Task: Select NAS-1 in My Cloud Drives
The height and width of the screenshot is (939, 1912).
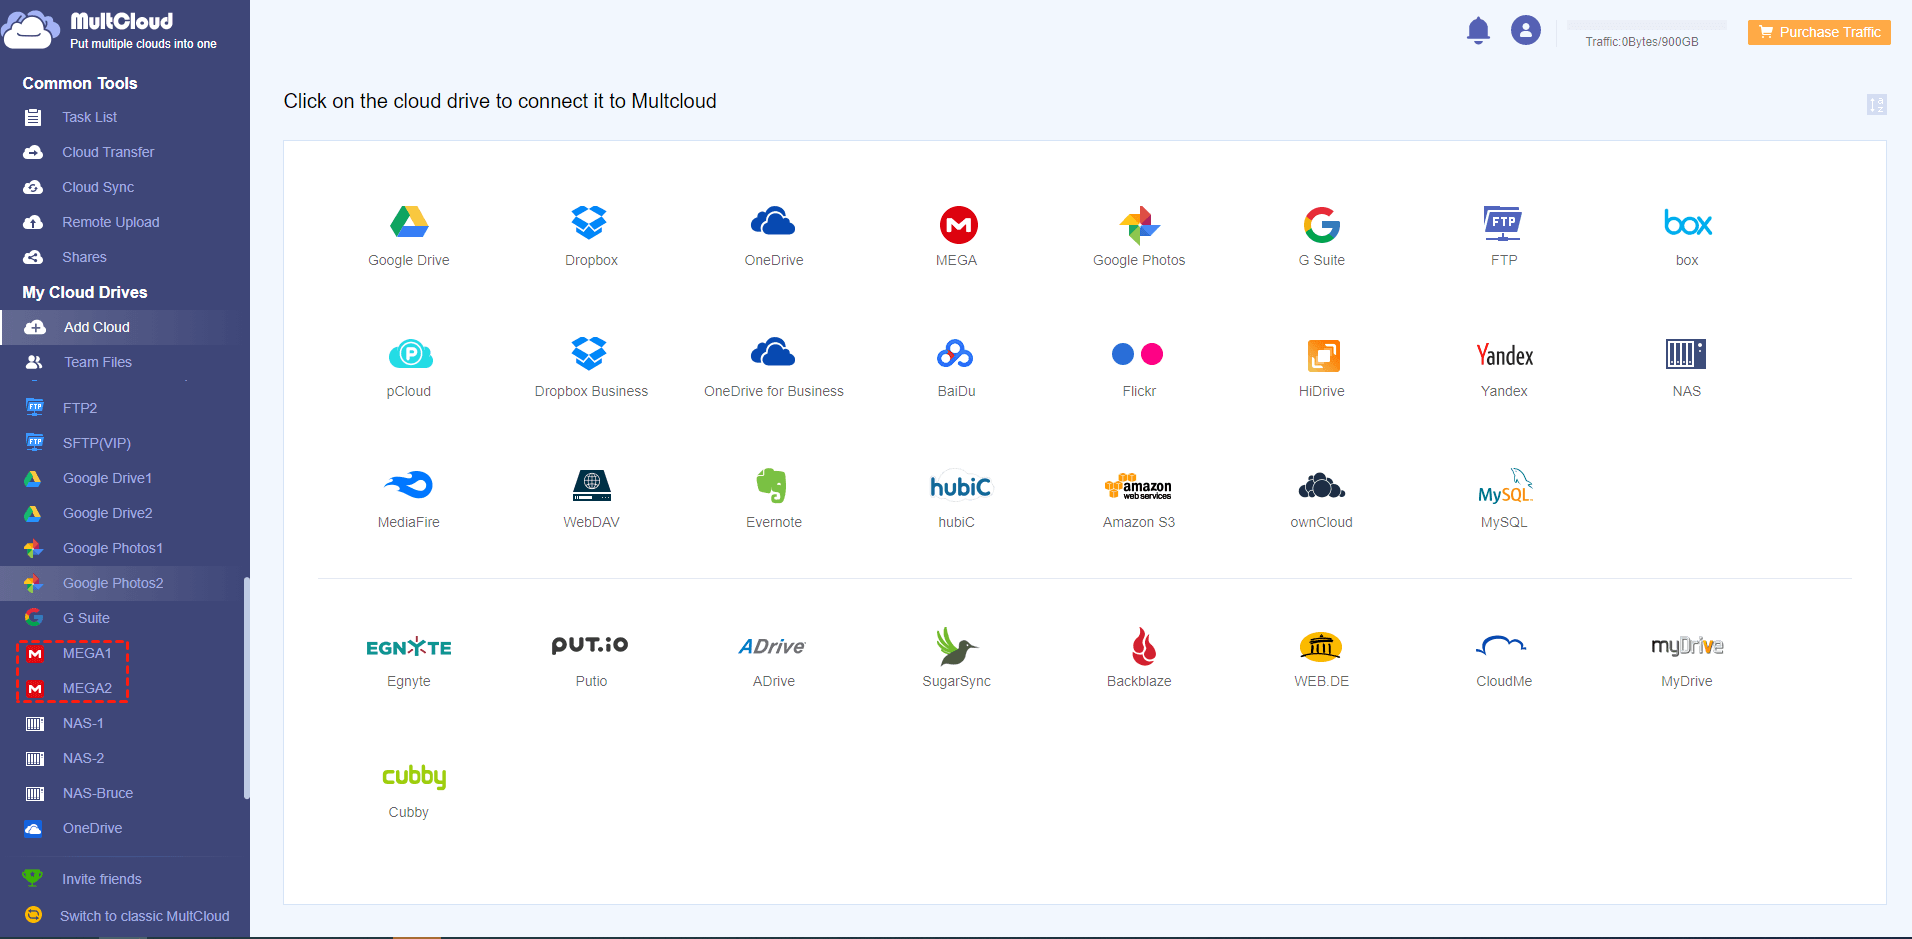Action: (x=83, y=723)
